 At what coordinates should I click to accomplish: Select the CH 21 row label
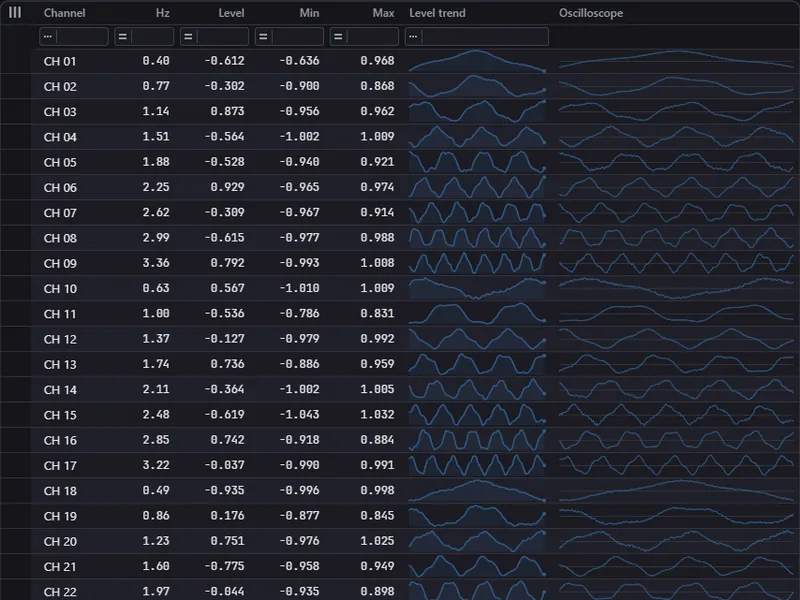pyautogui.click(x=60, y=567)
